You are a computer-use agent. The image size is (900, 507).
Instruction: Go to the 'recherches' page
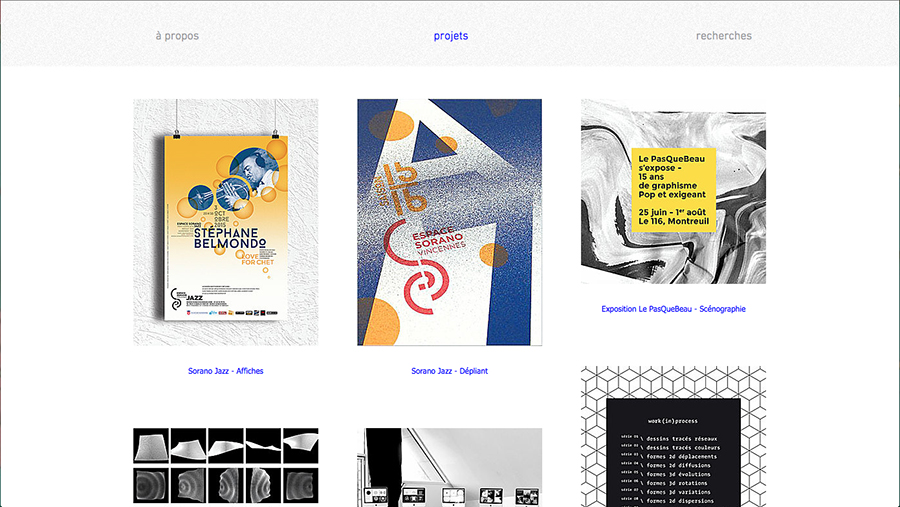[723, 36]
